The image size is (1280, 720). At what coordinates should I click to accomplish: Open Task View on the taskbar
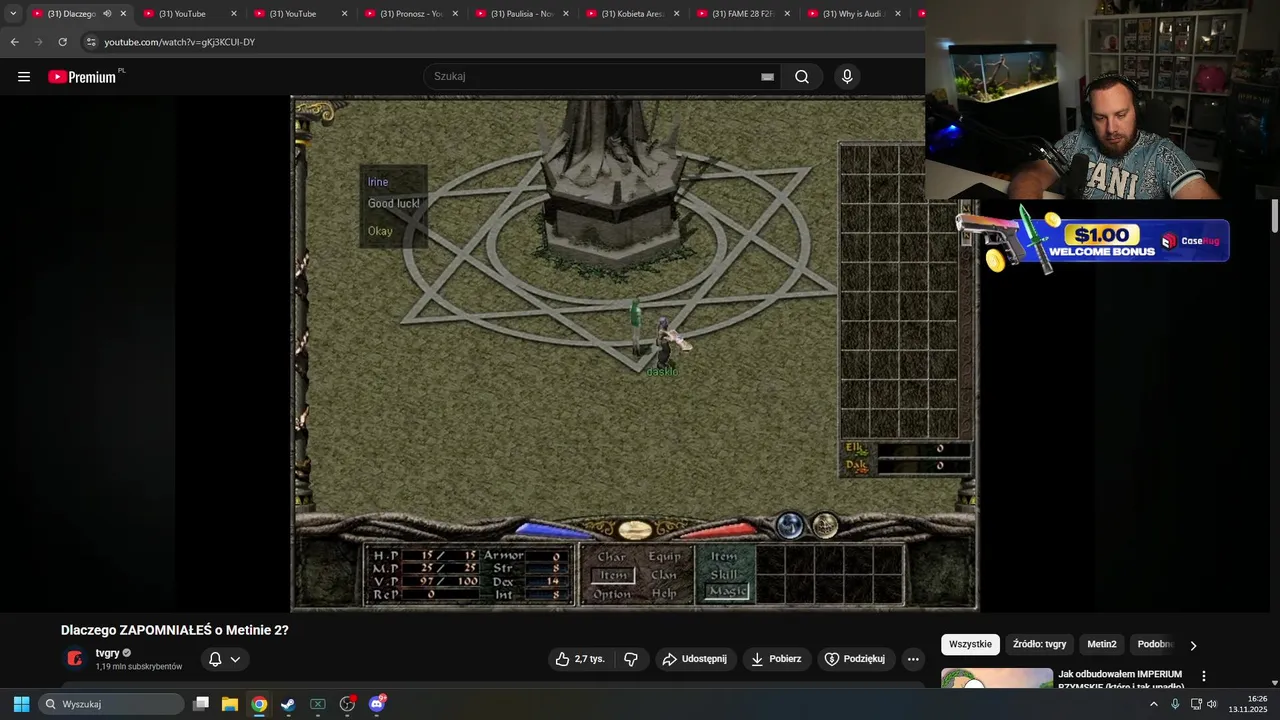tap(201, 704)
